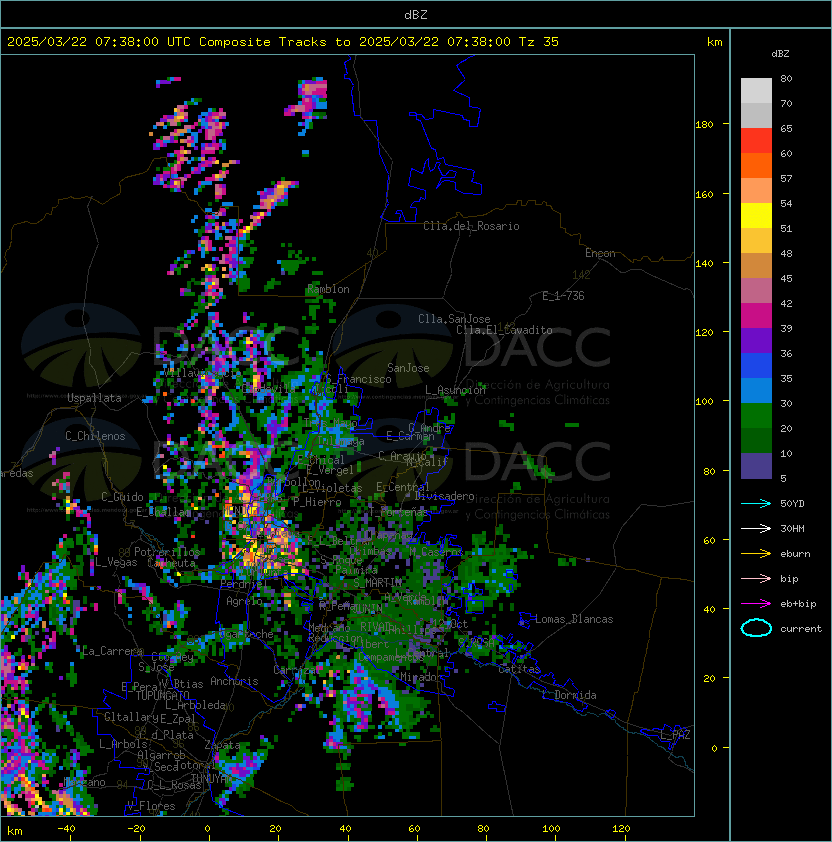Screen dimensions: 832x842
Task: Click the 'C_Chilenos' place label
Action: click(95, 436)
